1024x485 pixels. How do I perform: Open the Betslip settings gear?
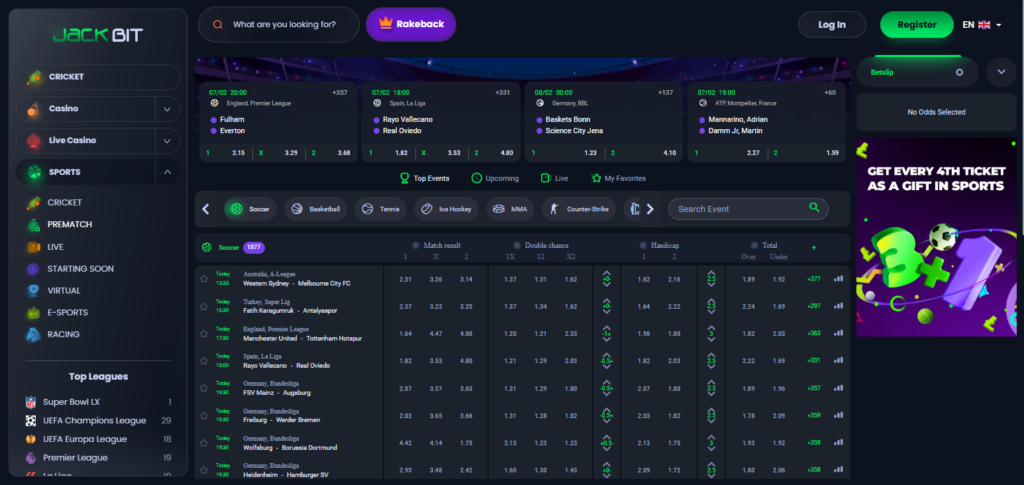959,72
